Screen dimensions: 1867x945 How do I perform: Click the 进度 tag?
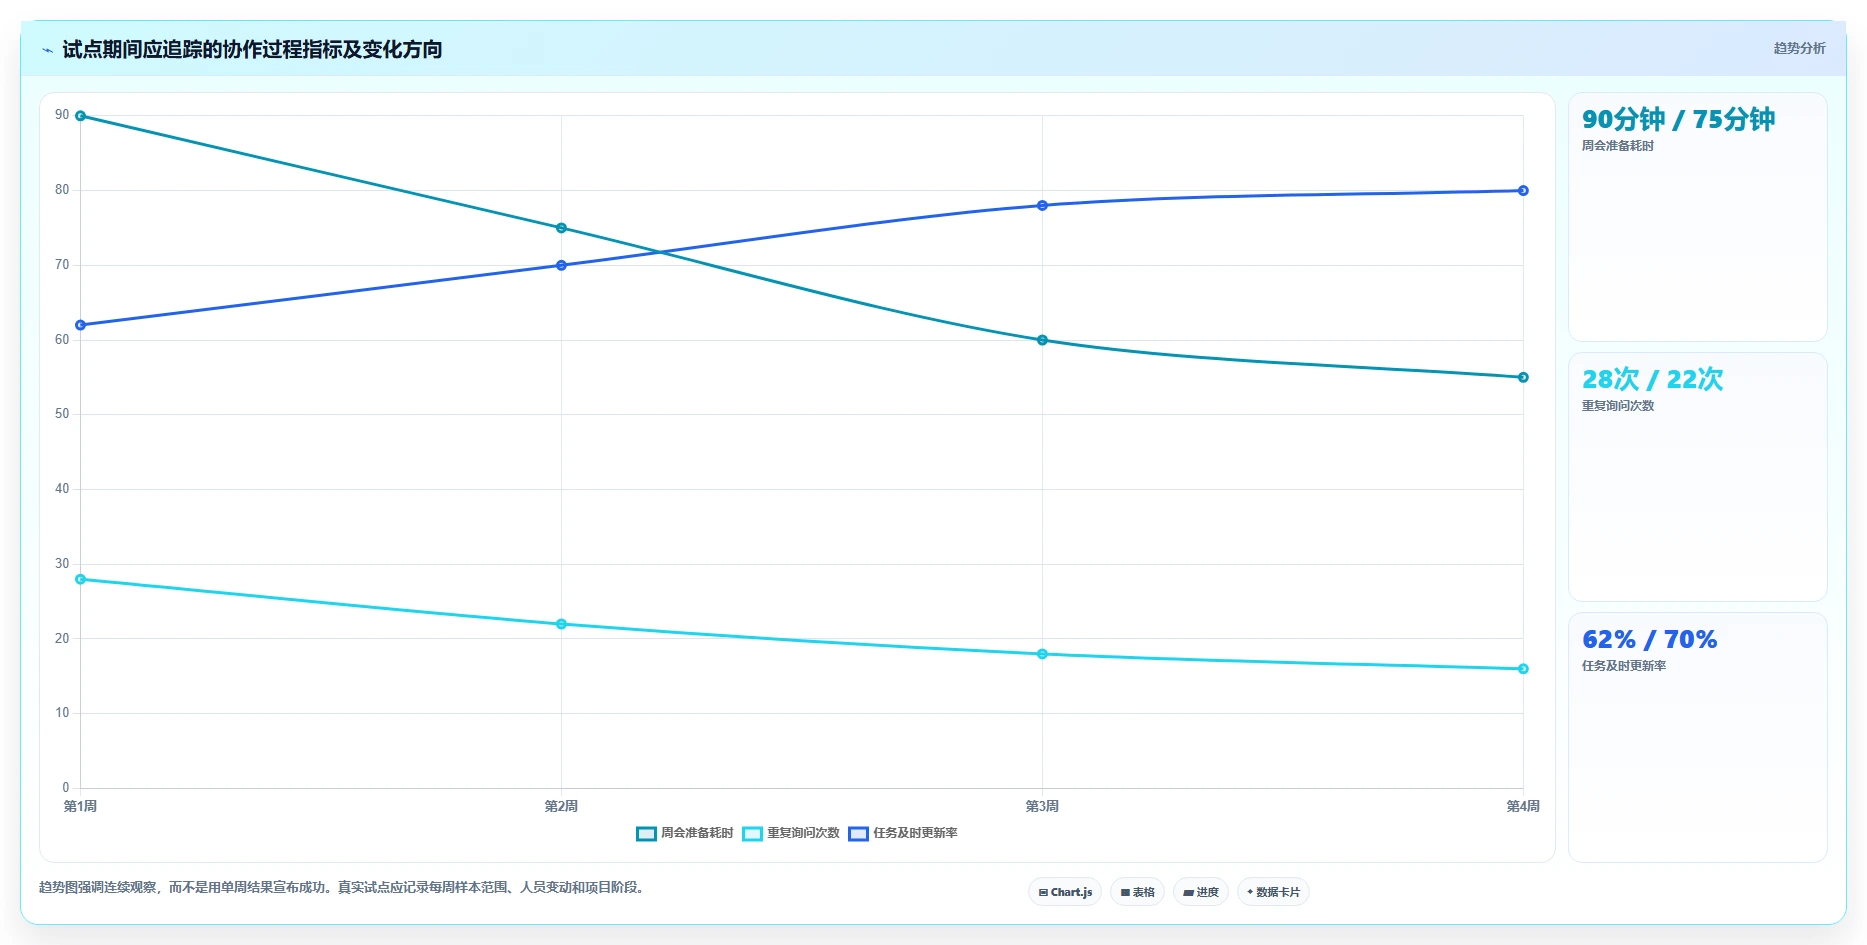tap(1201, 892)
